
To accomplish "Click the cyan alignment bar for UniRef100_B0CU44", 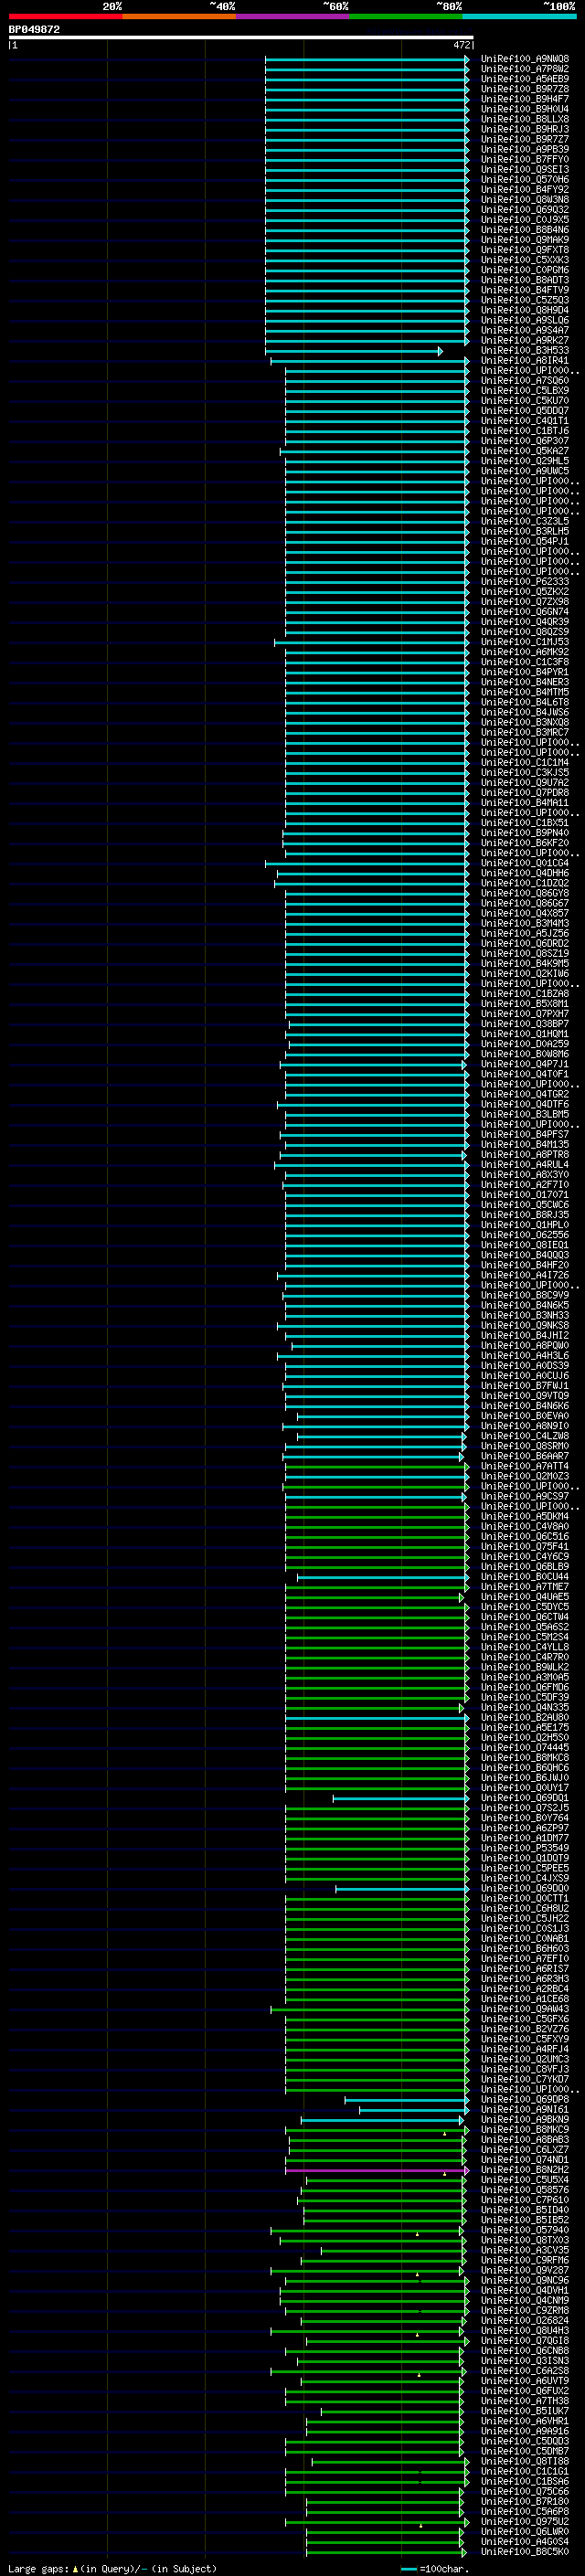I will tap(382, 1577).
